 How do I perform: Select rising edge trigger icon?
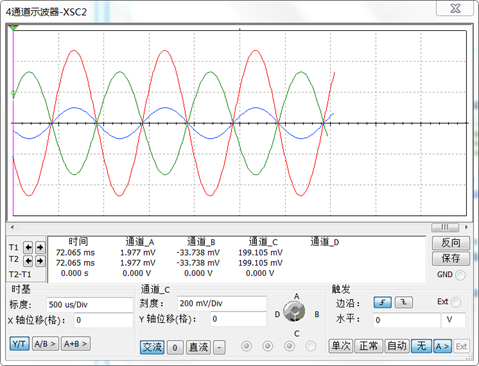pos(382,302)
